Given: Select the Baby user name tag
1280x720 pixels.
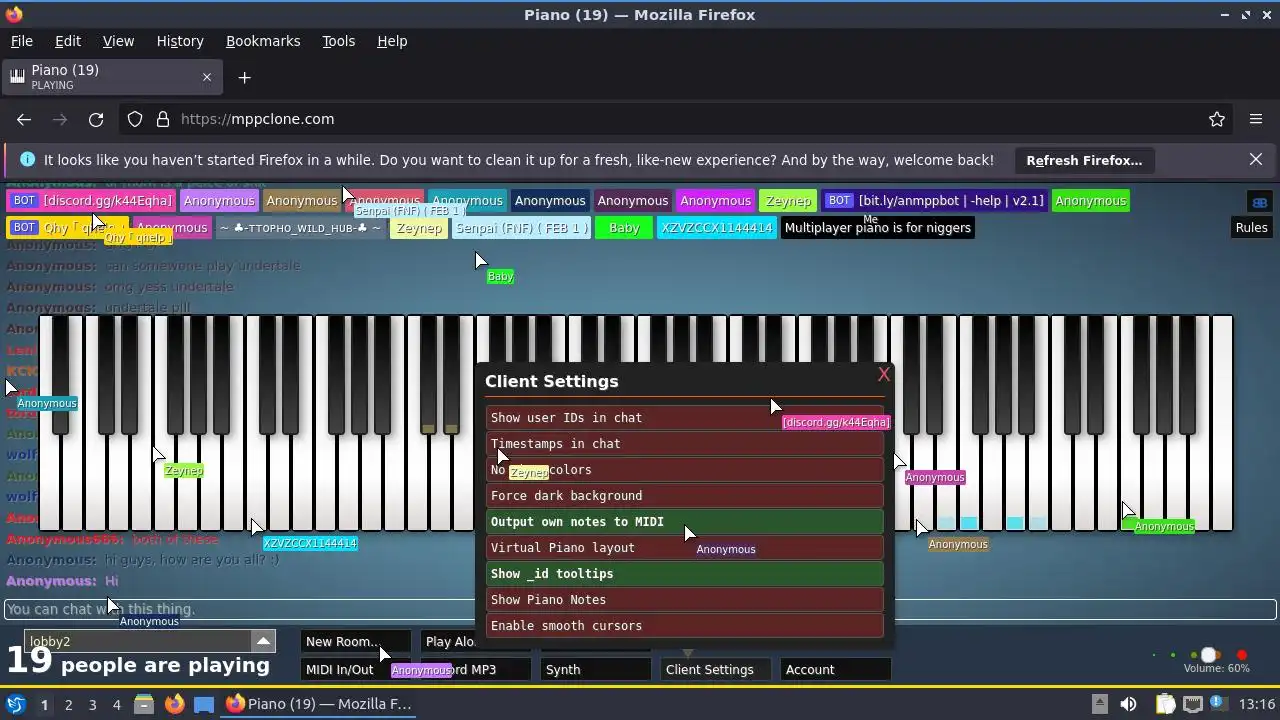Looking at the screenshot, I should click(x=624, y=228).
